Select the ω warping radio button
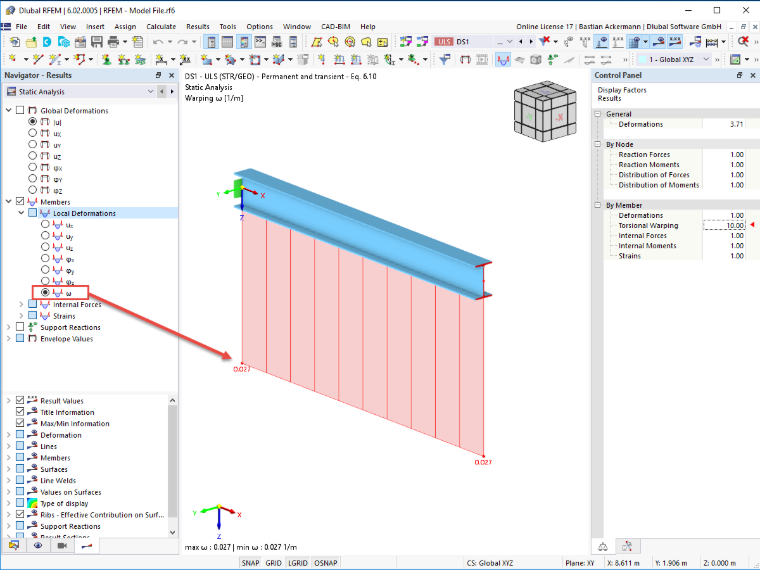Screen dimensions: 760x570 coord(45,292)
